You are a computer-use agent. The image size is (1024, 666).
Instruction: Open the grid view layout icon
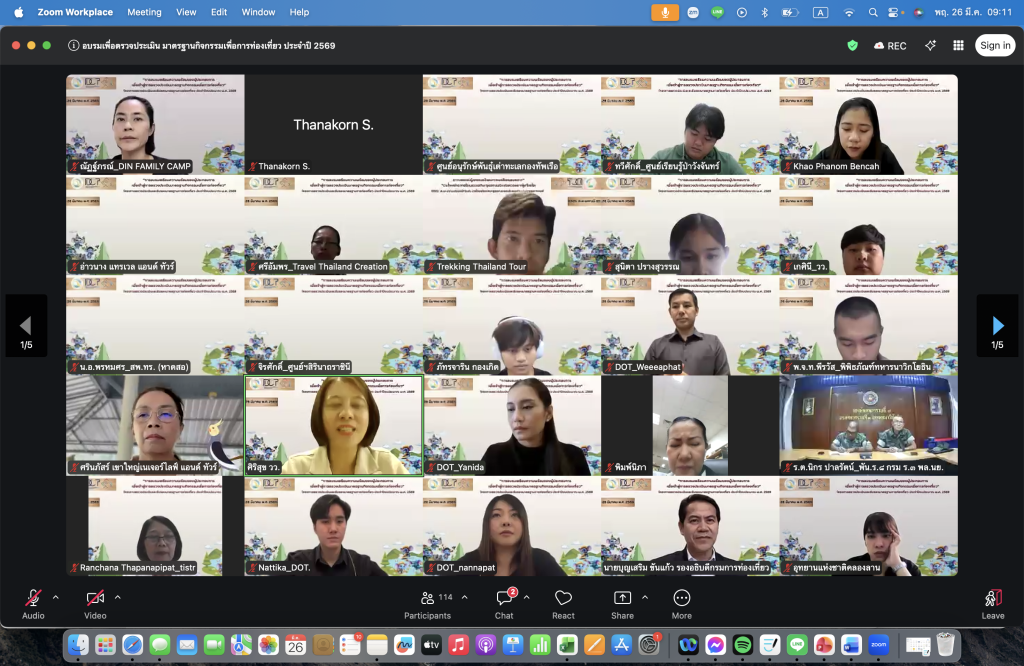[x=958, y=45]
